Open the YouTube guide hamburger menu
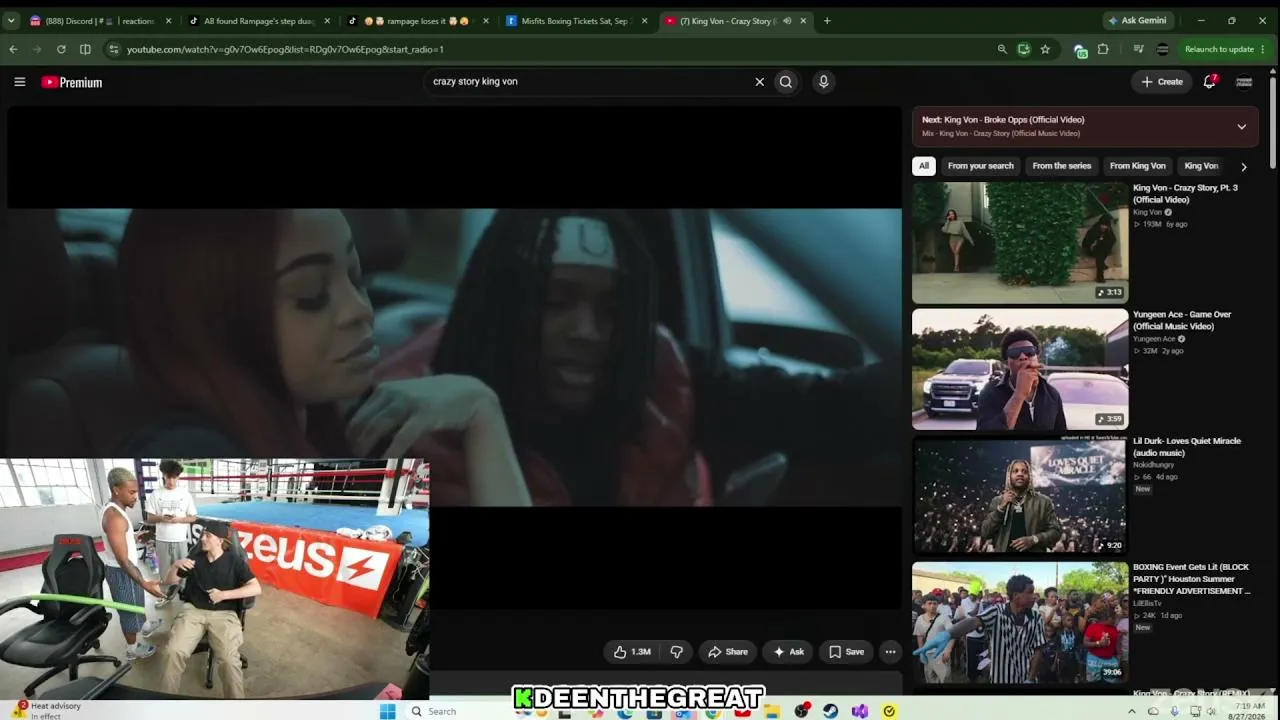 19,82
